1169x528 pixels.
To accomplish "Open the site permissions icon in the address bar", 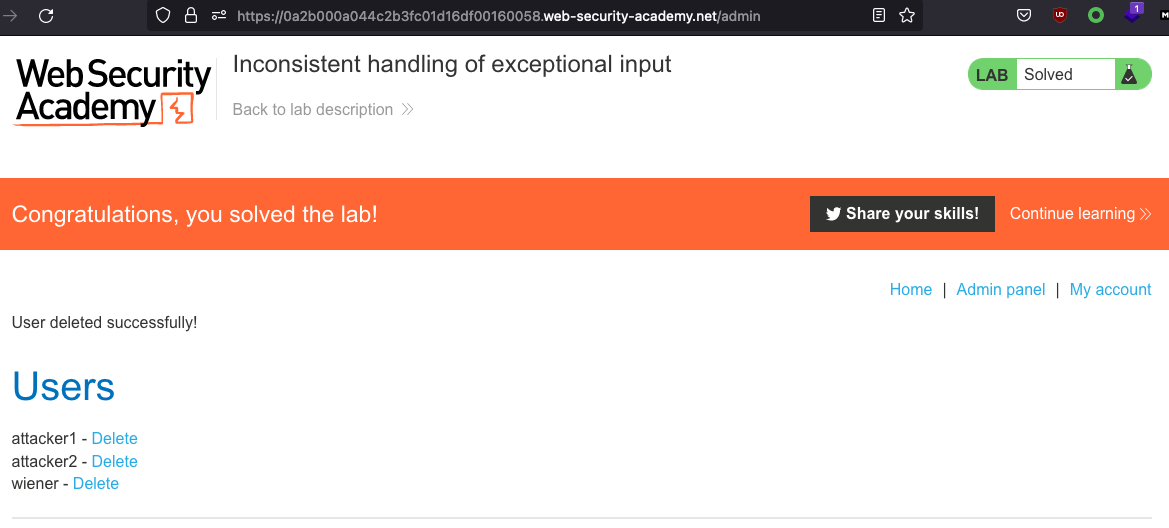I will click(x=219, y=16).
